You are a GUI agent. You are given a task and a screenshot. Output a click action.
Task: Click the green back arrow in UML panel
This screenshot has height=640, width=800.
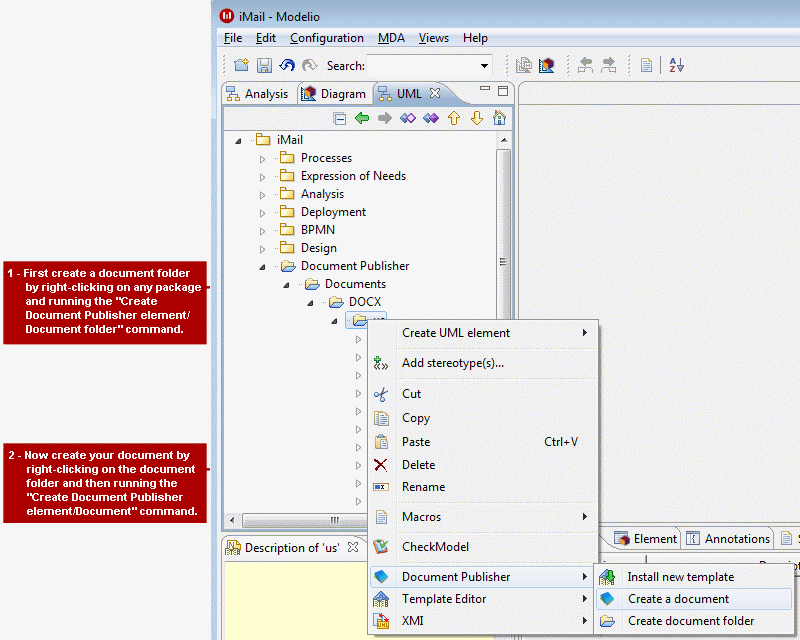tap(362, 118)
